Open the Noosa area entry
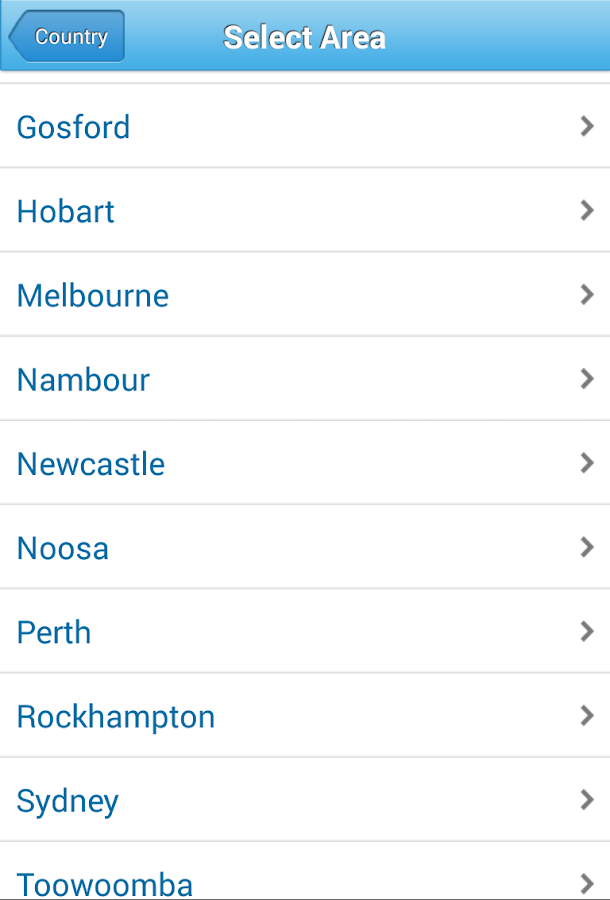This screenshot has width=610, height=900. click(x=63, y=548)
